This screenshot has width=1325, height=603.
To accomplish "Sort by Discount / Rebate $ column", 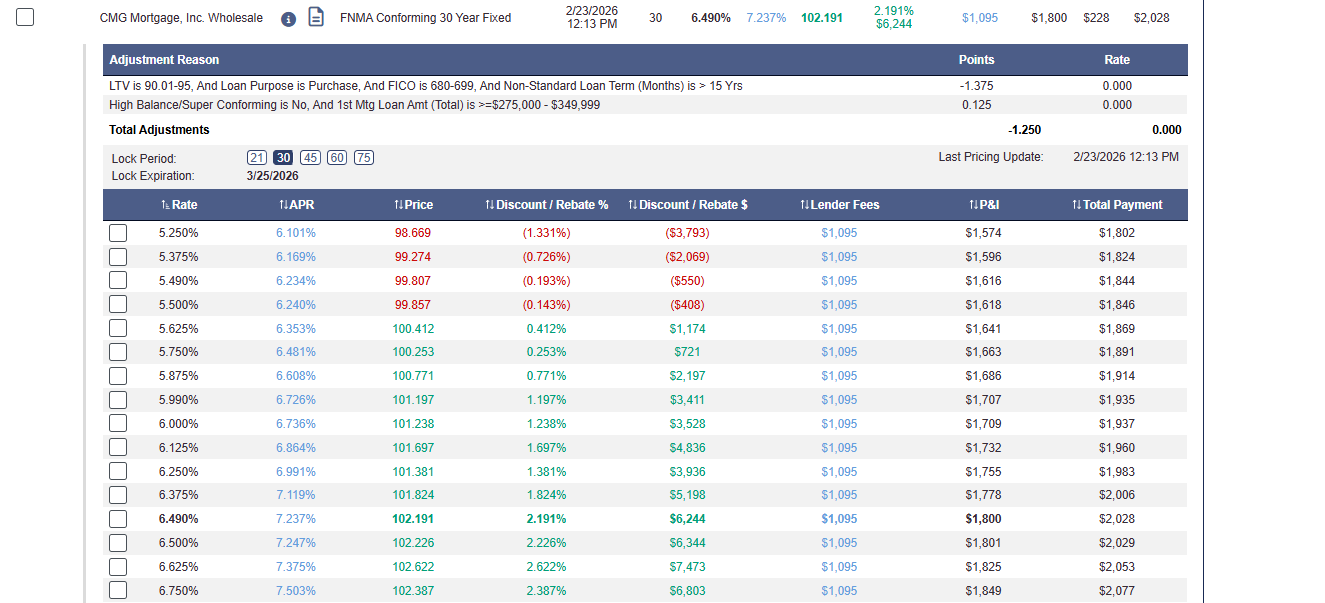I will click(x=688, y=205).
